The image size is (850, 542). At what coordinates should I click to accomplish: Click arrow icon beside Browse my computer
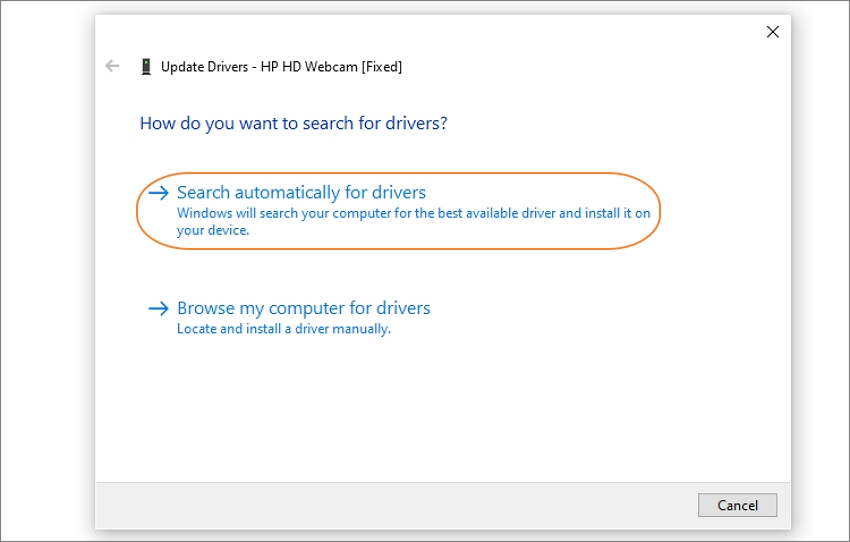pos(158,308)
